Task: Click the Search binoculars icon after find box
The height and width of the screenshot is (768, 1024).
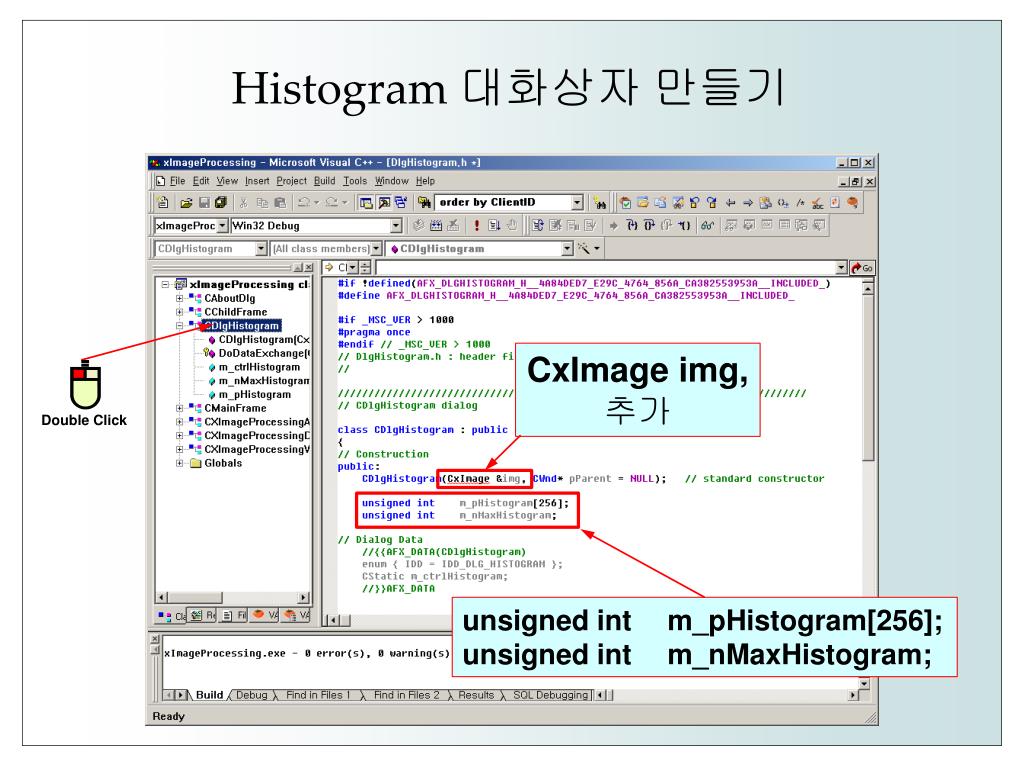Action: click(x=600, y=203)
